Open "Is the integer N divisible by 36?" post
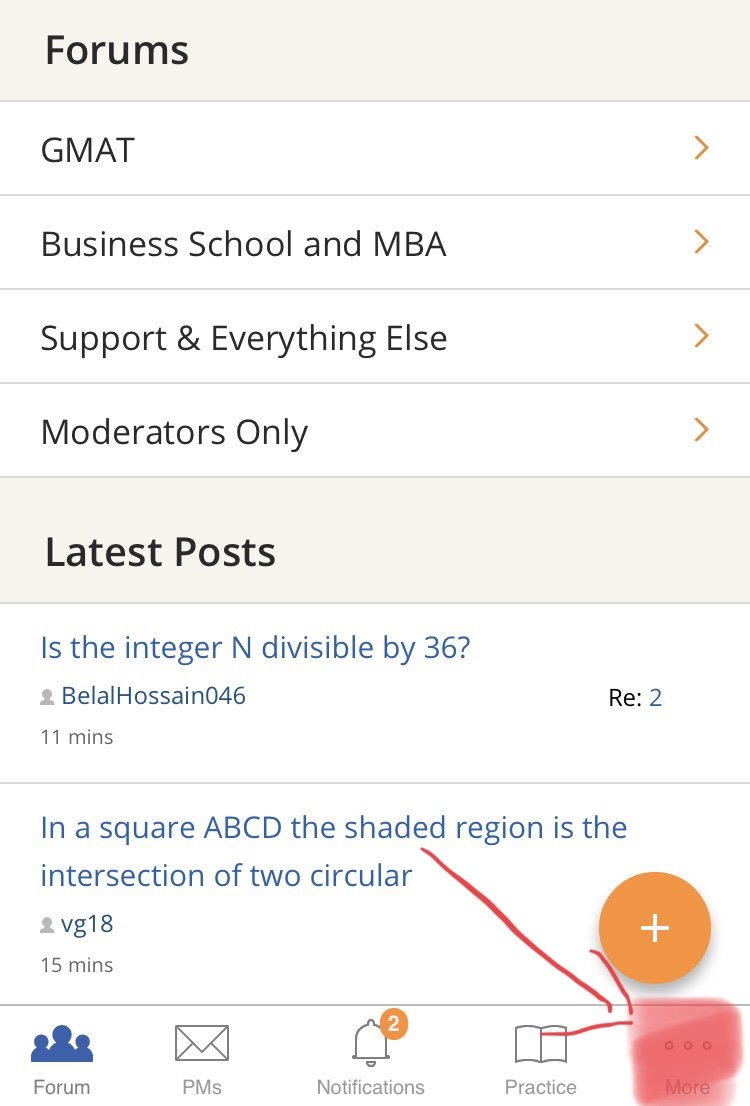This screenshot has width=750, height=1106. (255, 648)
